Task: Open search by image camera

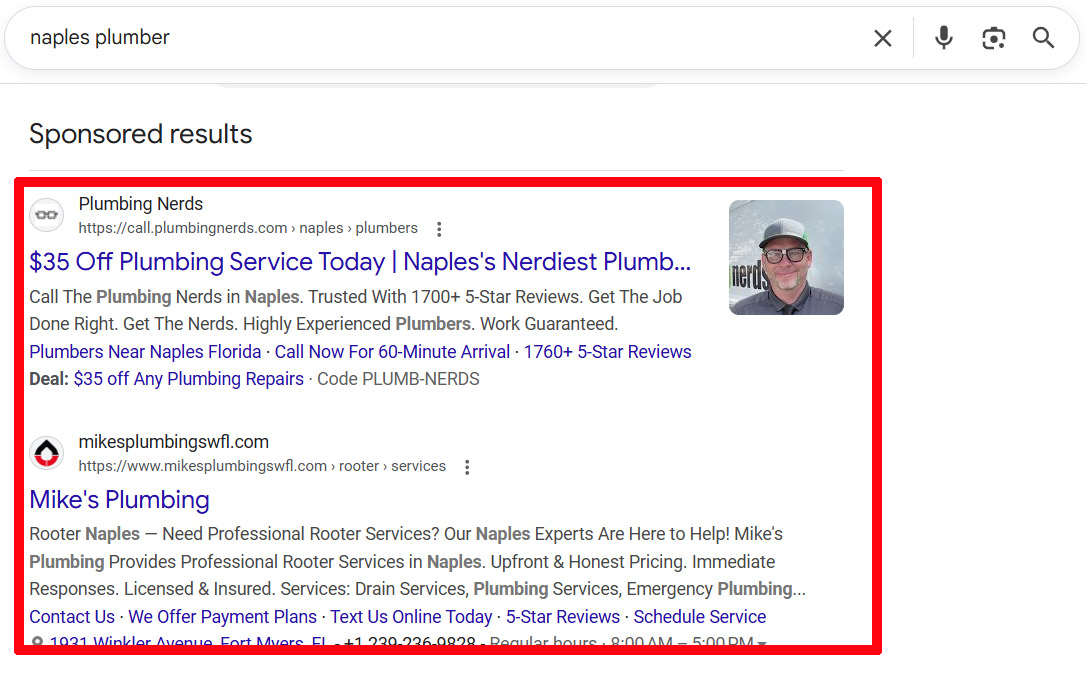Action: [993, 38]
